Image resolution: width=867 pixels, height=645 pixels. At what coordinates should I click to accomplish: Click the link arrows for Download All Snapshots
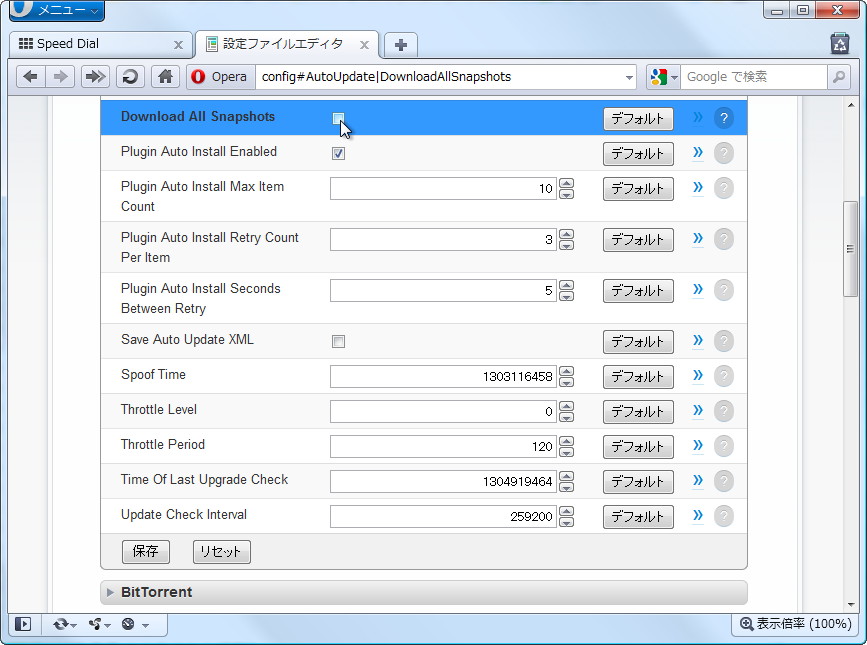(698, 117)
